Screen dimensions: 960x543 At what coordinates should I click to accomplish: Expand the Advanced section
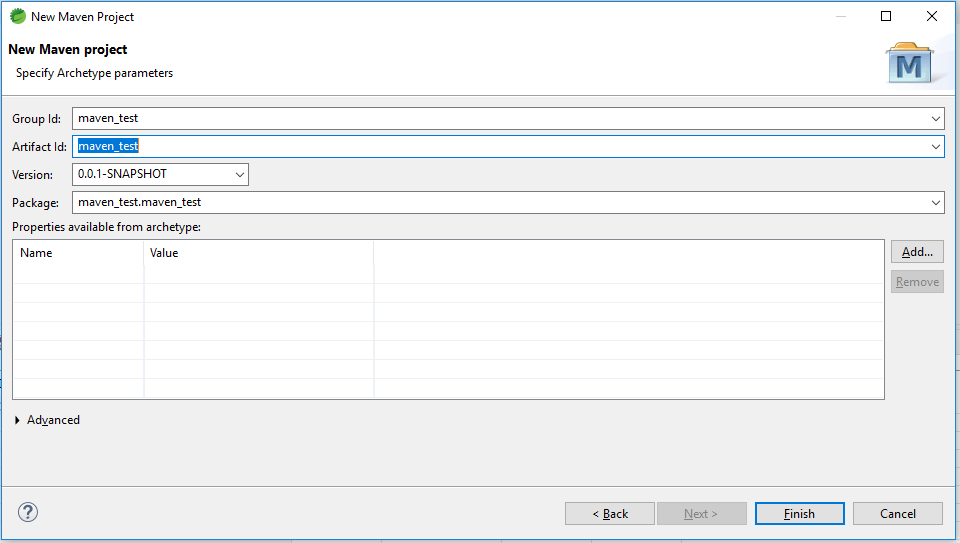click(17, 420)
